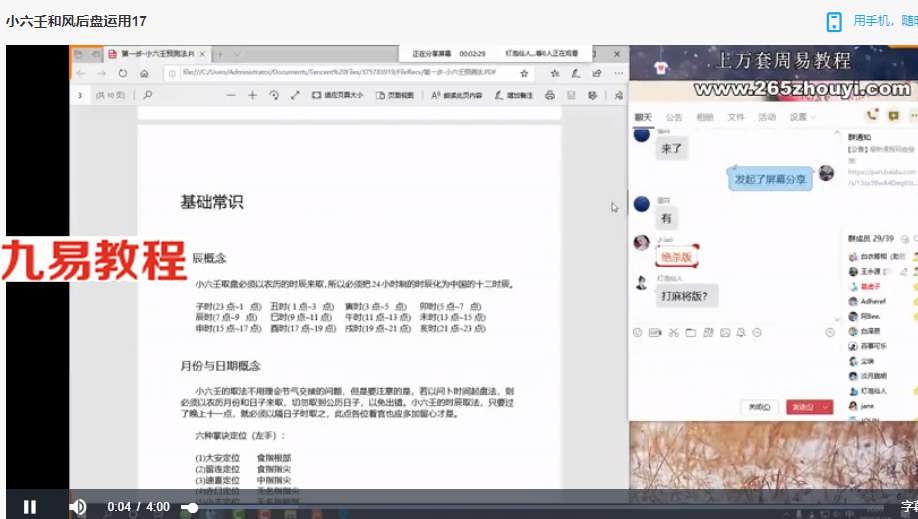Refresh the PDF browser page

click(122, 73)
